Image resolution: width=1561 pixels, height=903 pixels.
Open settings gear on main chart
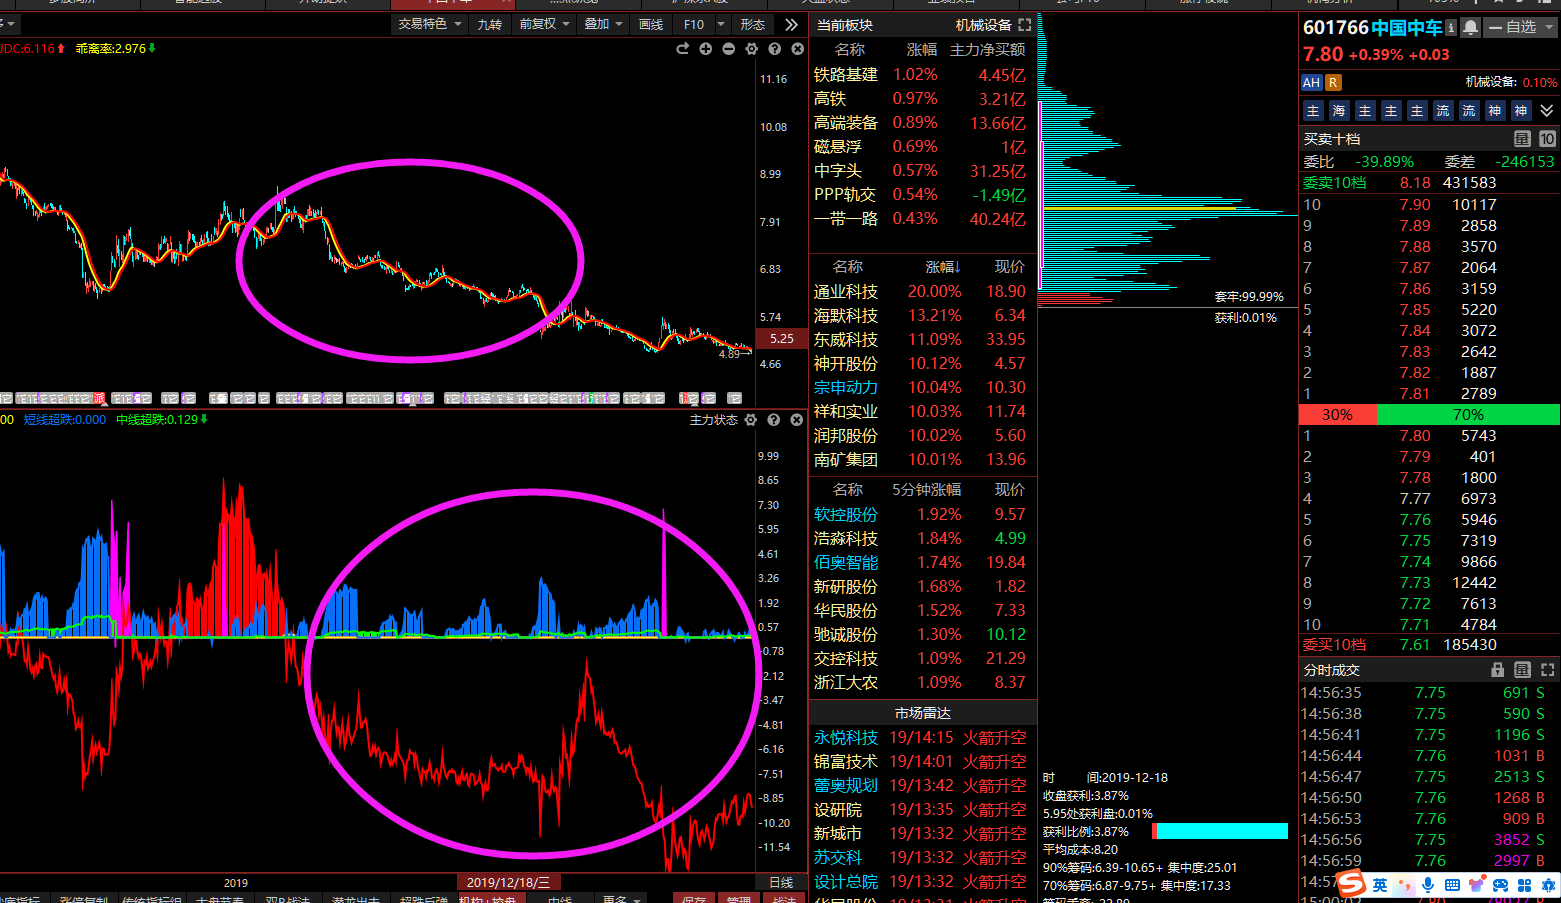pyautogui.click(x=751, y=49)
